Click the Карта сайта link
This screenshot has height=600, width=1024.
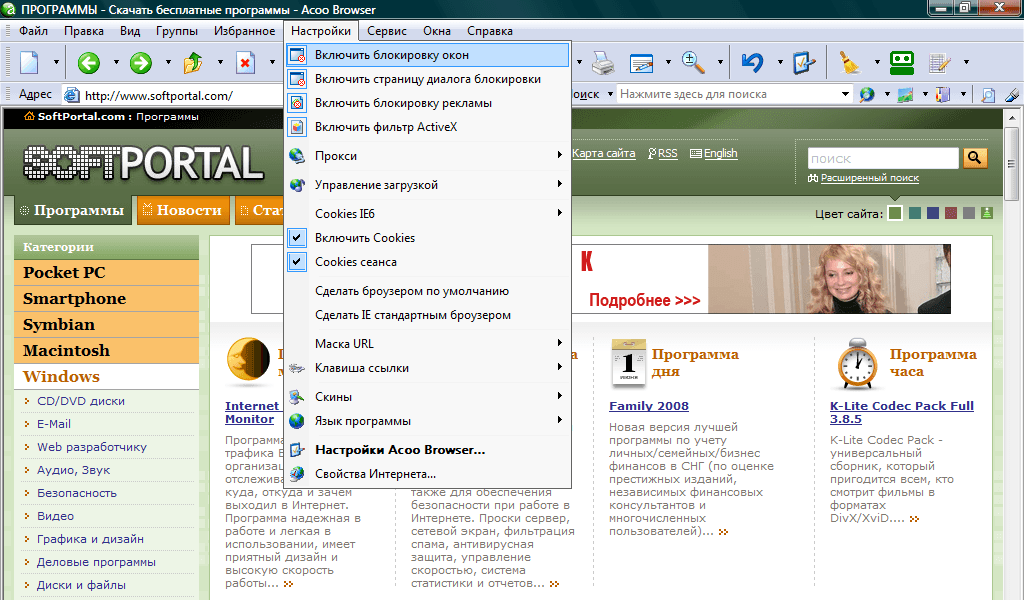click(603, 153)
